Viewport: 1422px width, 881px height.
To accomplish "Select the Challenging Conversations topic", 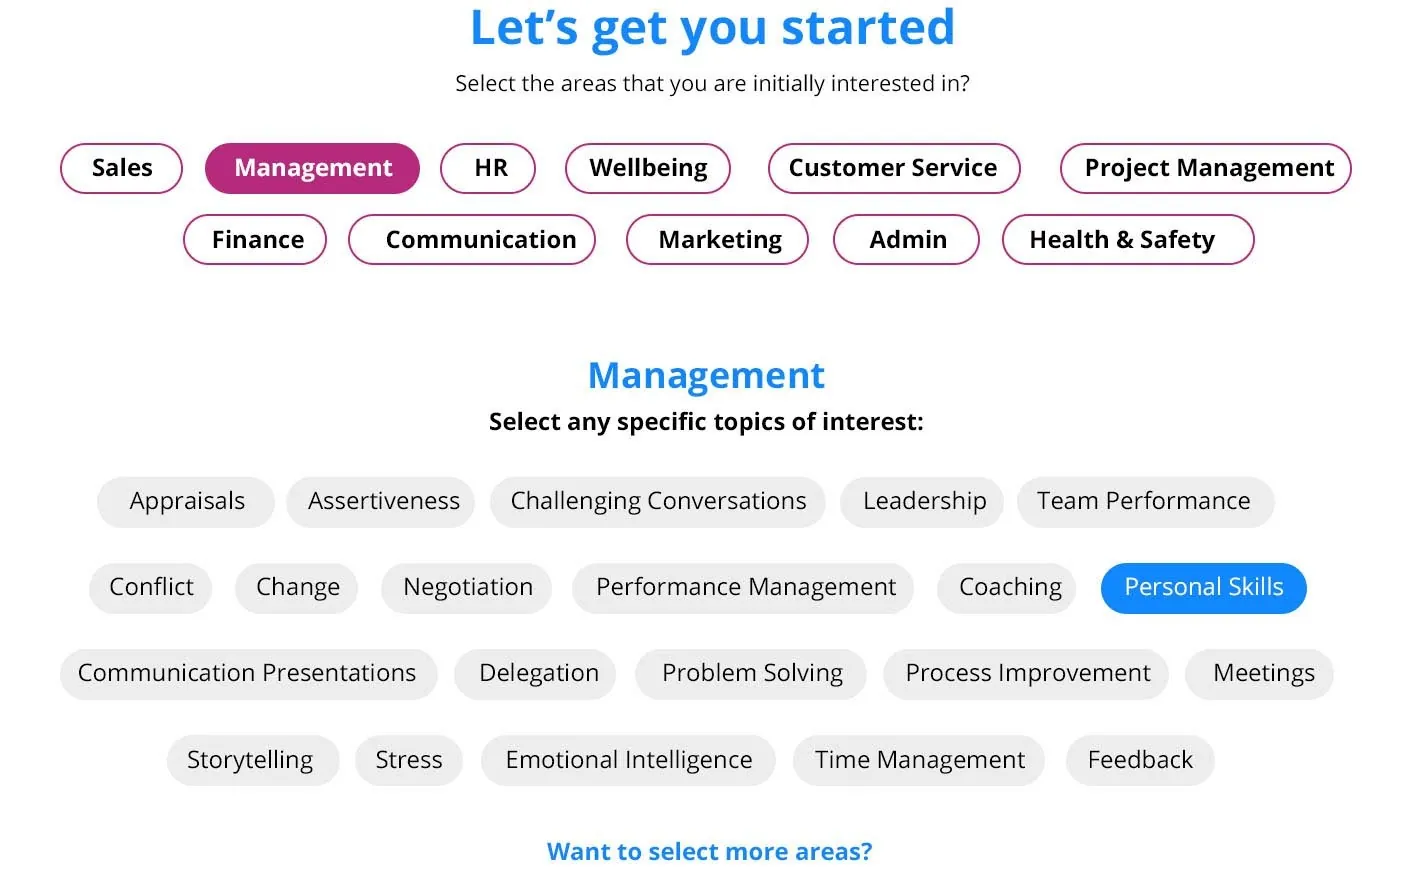I will coord(658,502).
